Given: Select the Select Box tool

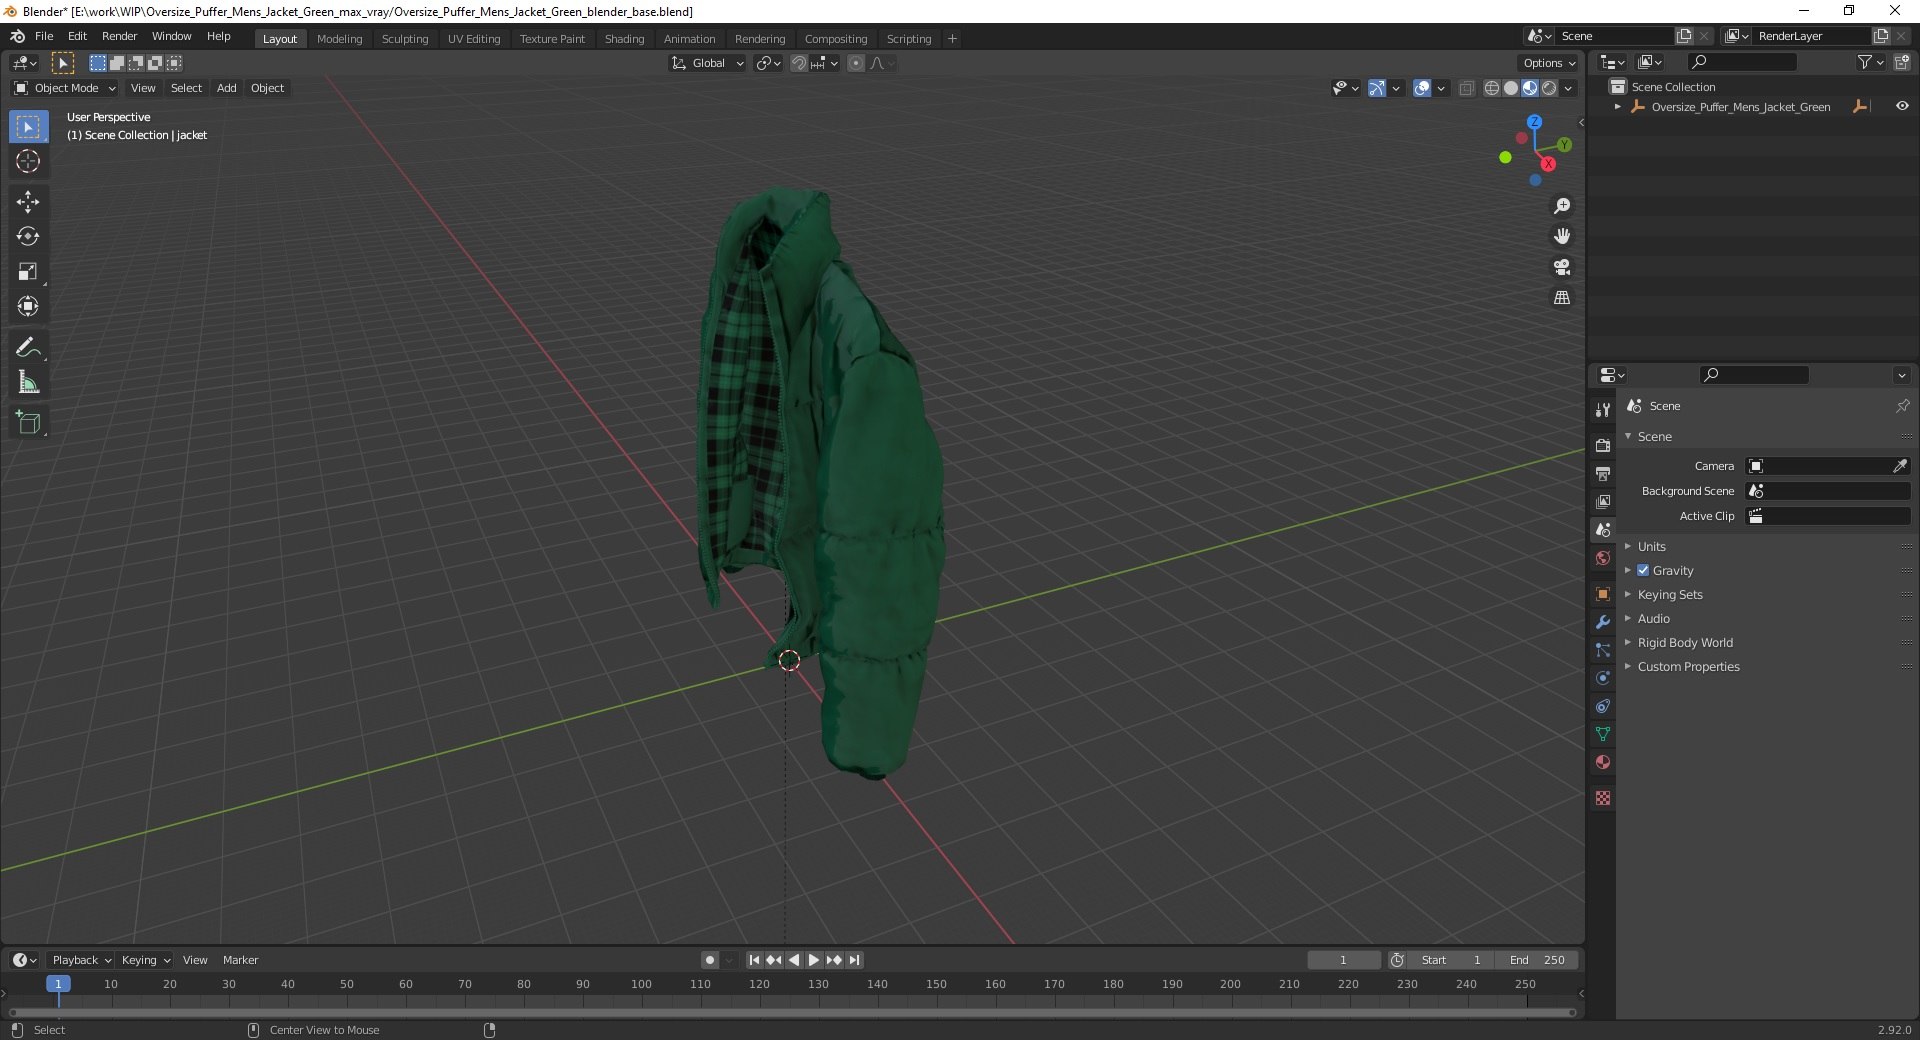Looking at the screenshot, I should click(28, 127).
